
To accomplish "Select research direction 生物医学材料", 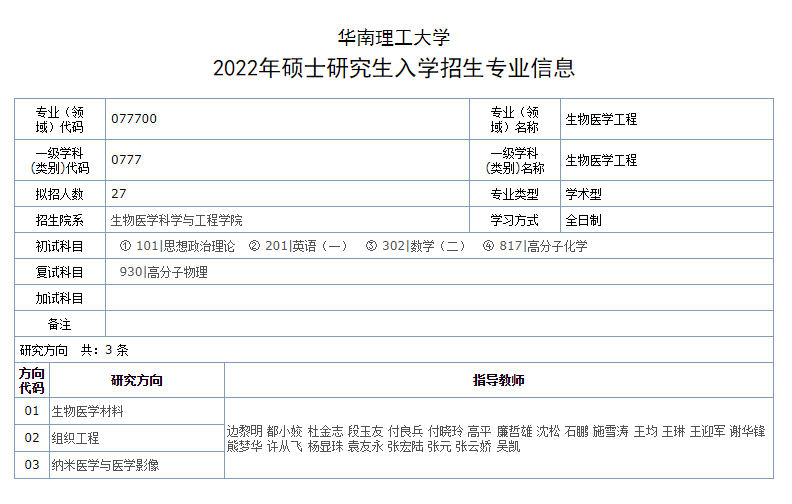I will click(87, 412).
